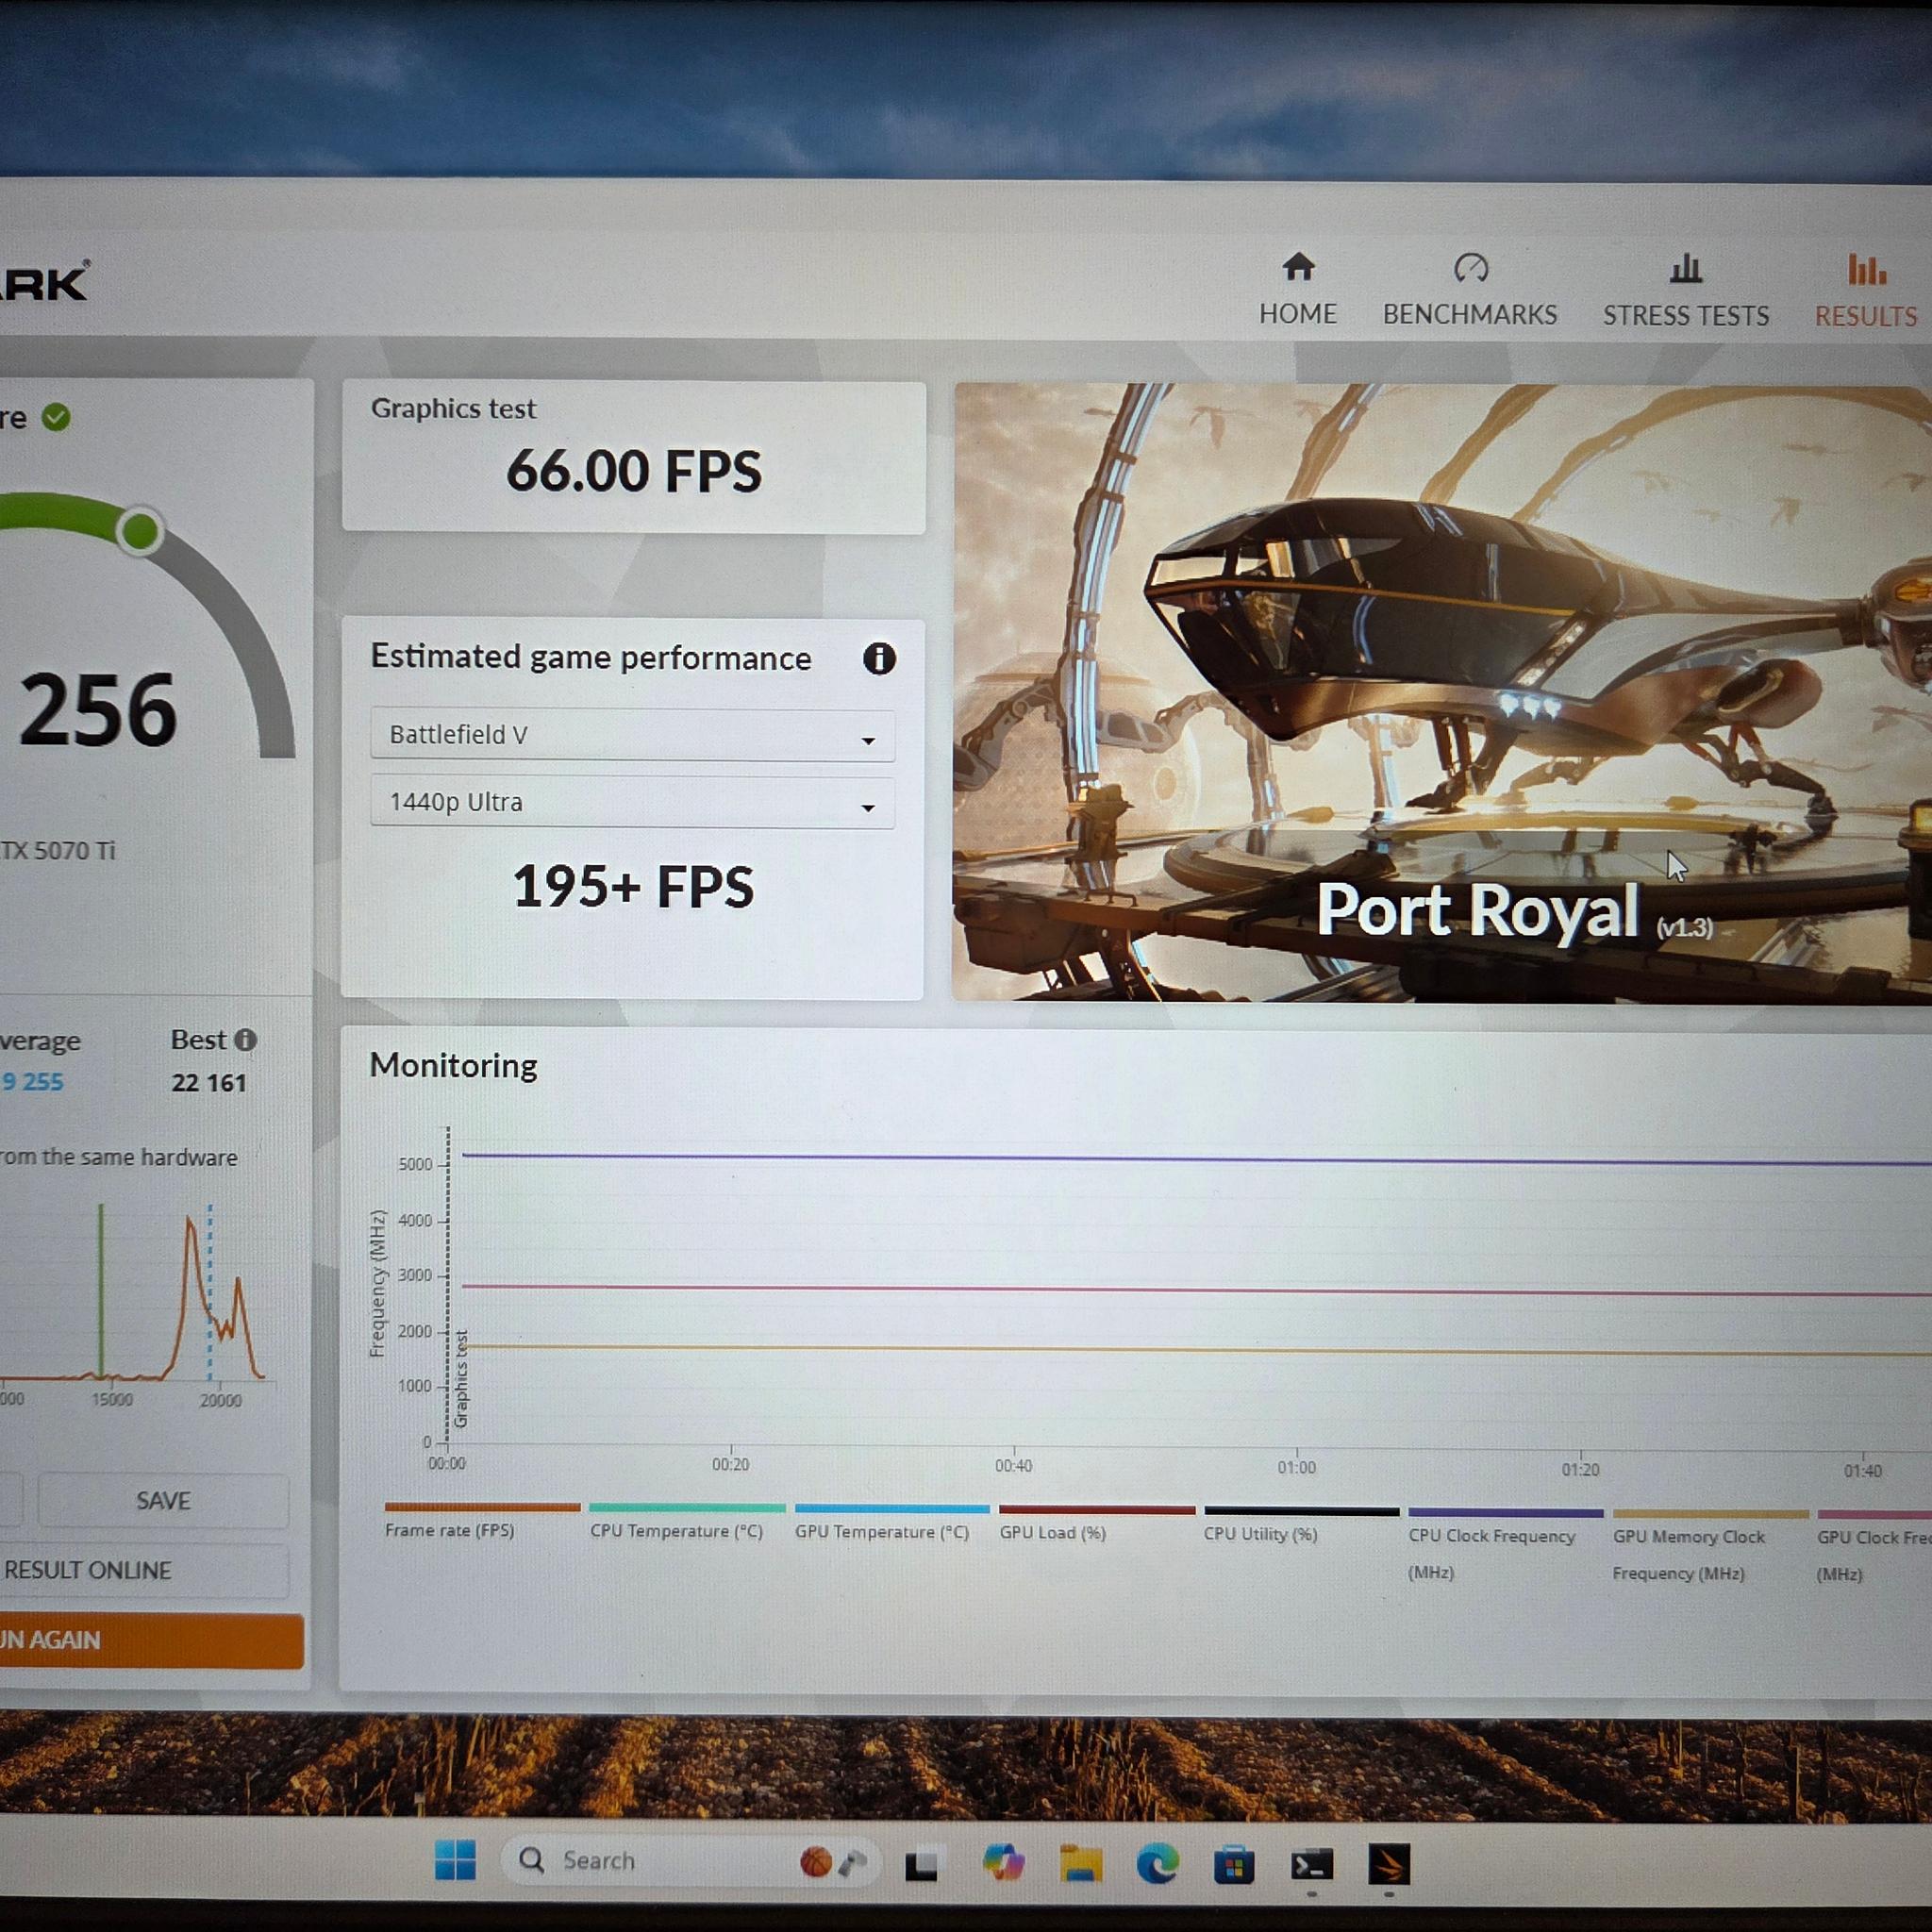Screen dimensions: 1932x1932
Task: Open Task View from the taskbar
Action: 921,1866
